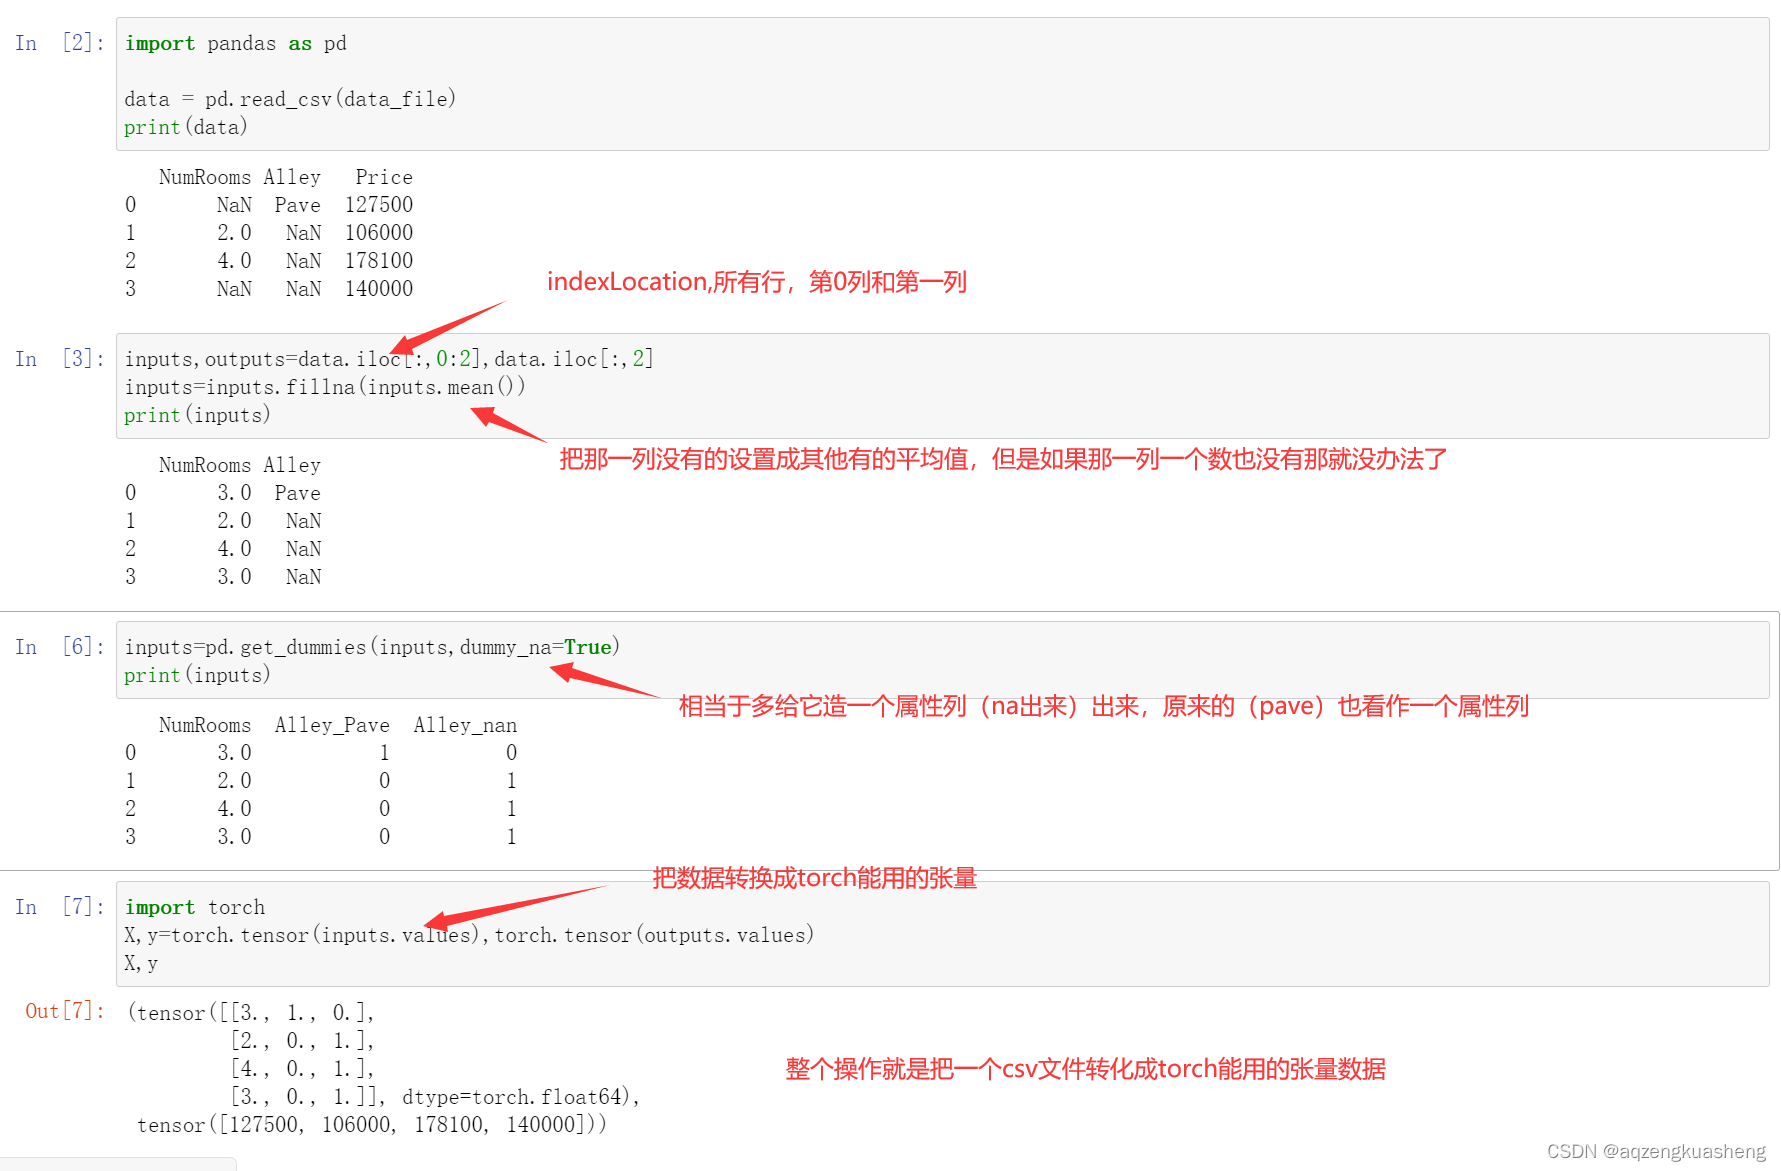Click the 'Alley_nan' column header
This screenshot has width=1781, height=1171.
pyautogui.click(x=465, y=725)
